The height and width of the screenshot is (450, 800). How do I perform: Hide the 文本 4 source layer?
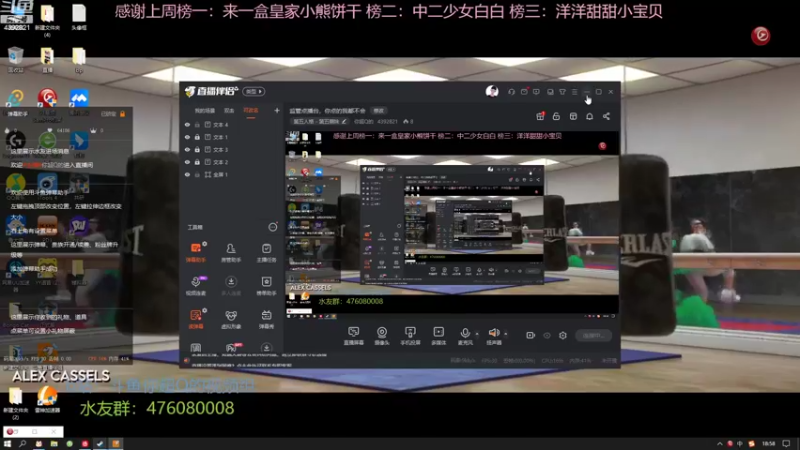coord(187,124)
